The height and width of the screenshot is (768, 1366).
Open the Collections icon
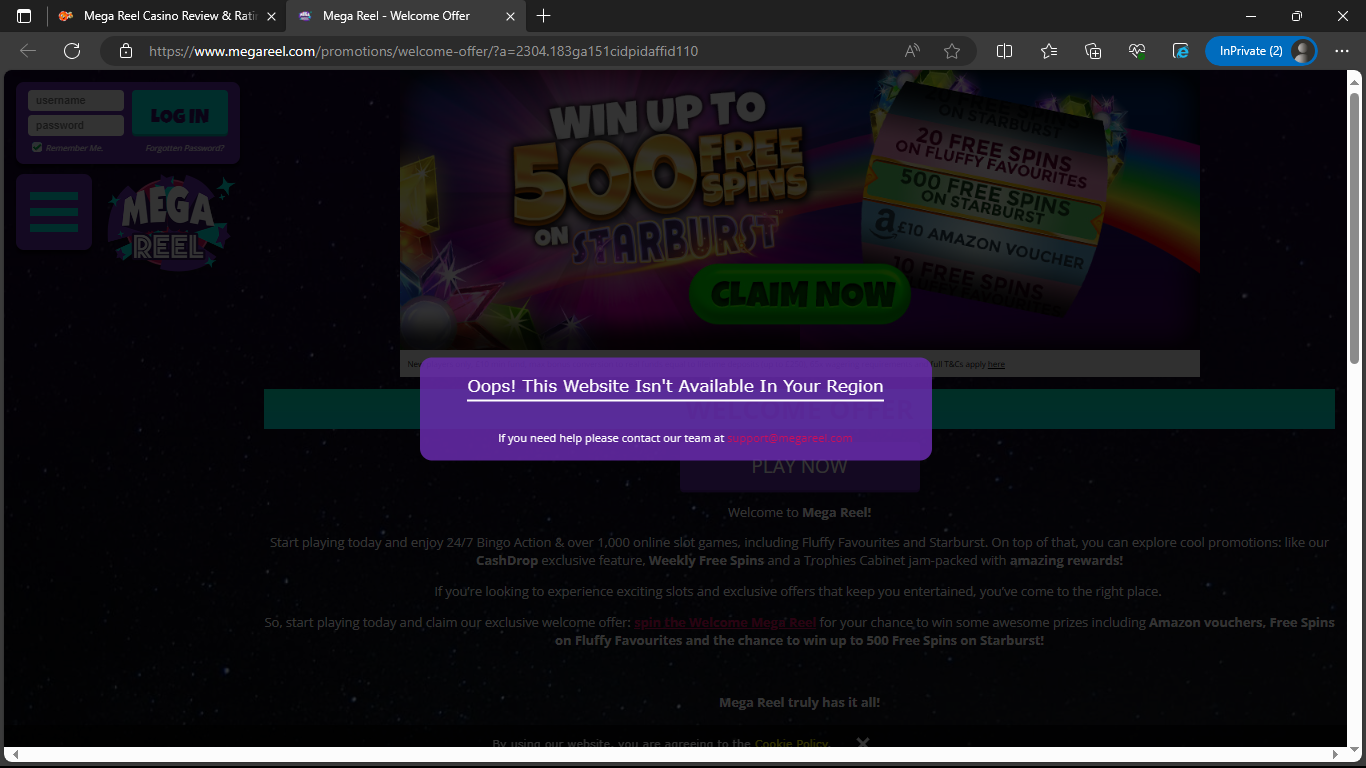coord(1092,51)
